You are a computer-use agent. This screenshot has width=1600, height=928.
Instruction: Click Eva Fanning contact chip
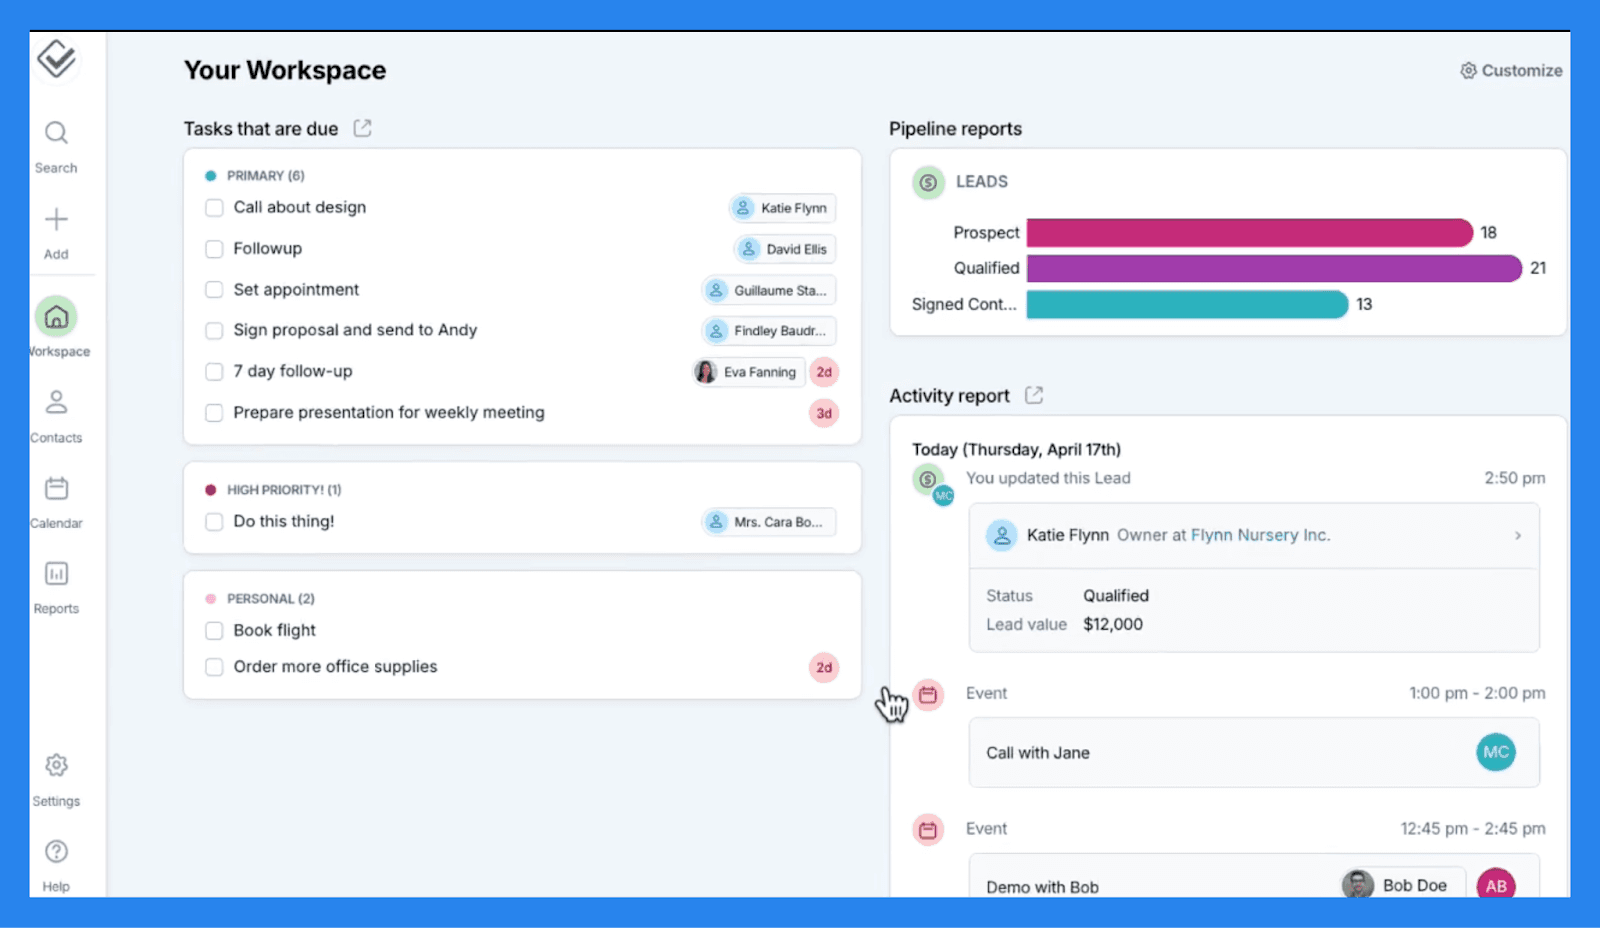749,372
